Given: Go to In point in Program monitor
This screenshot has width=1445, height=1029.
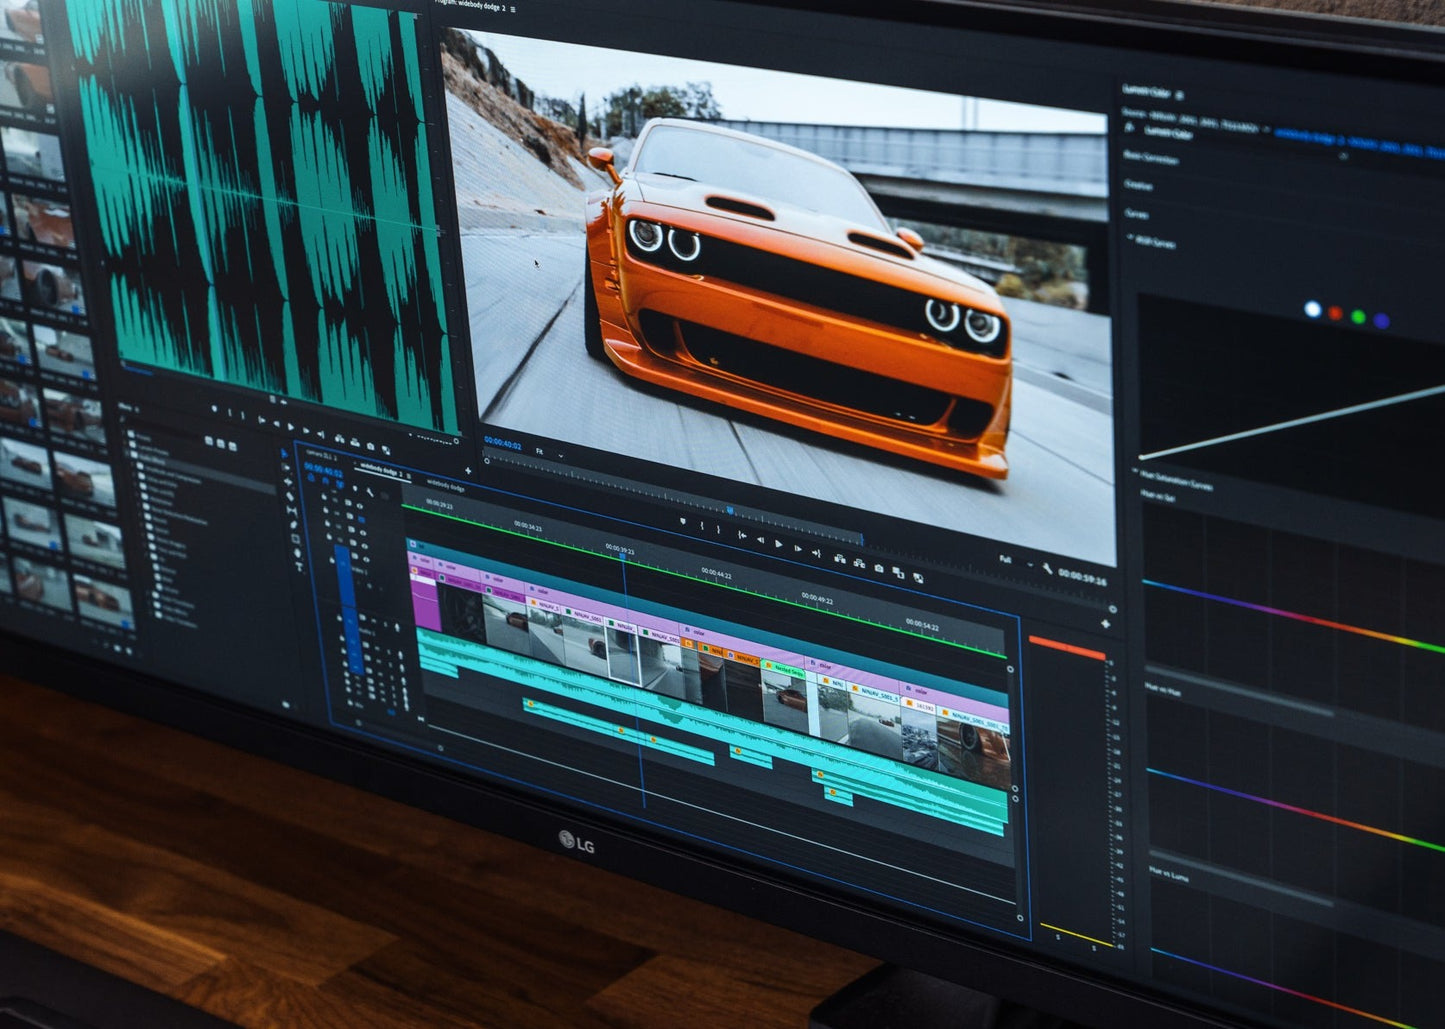Looking at the screenshot, I should point(742,535).
